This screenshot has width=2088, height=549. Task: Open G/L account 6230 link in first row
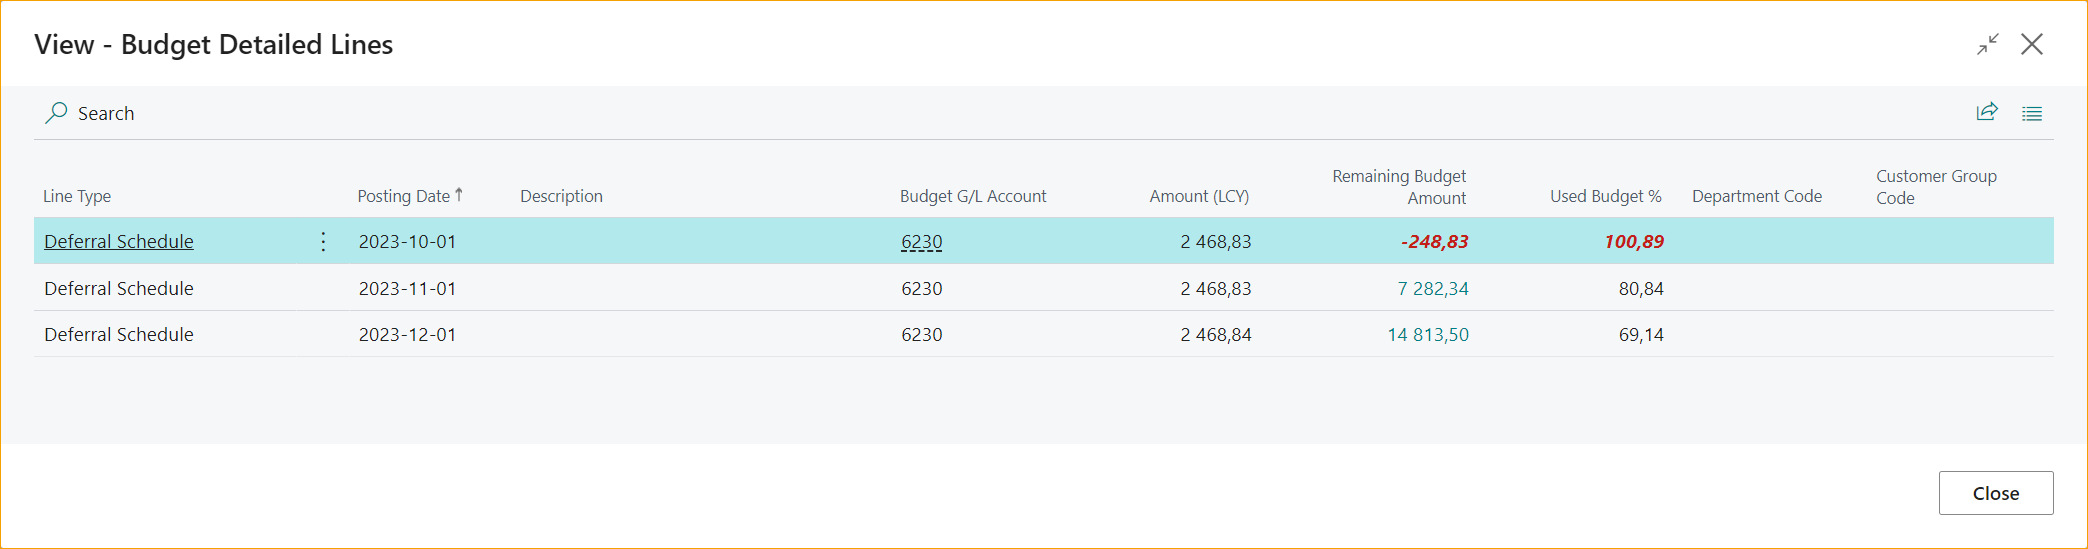coord(922,241)
